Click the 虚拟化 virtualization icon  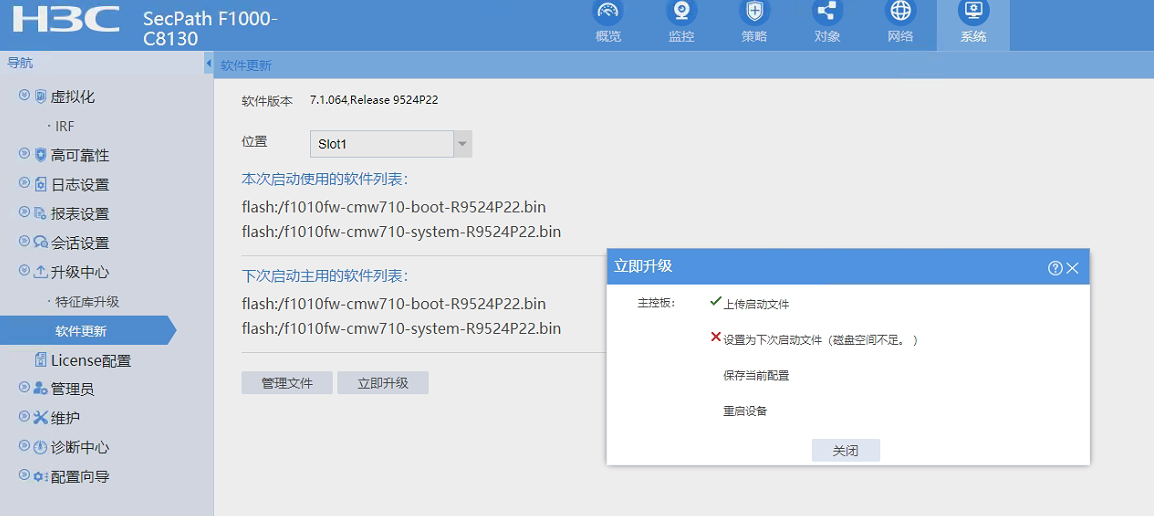pos(40,96)
